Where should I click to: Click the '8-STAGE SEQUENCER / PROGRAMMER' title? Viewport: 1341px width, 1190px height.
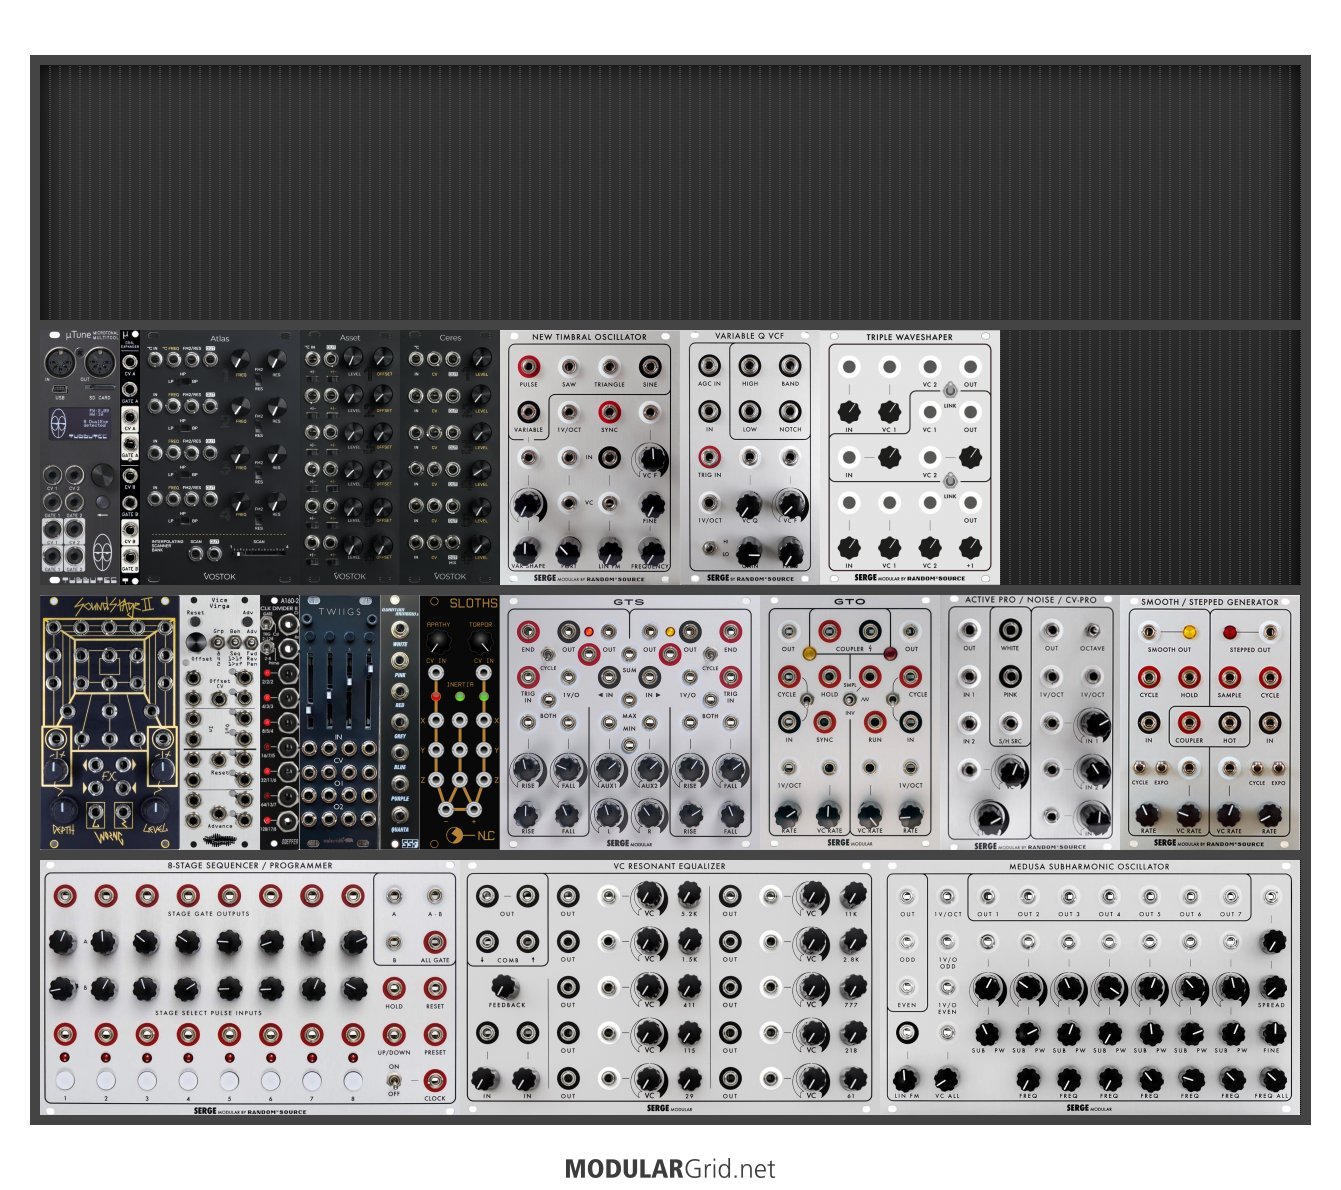point(249,865)
